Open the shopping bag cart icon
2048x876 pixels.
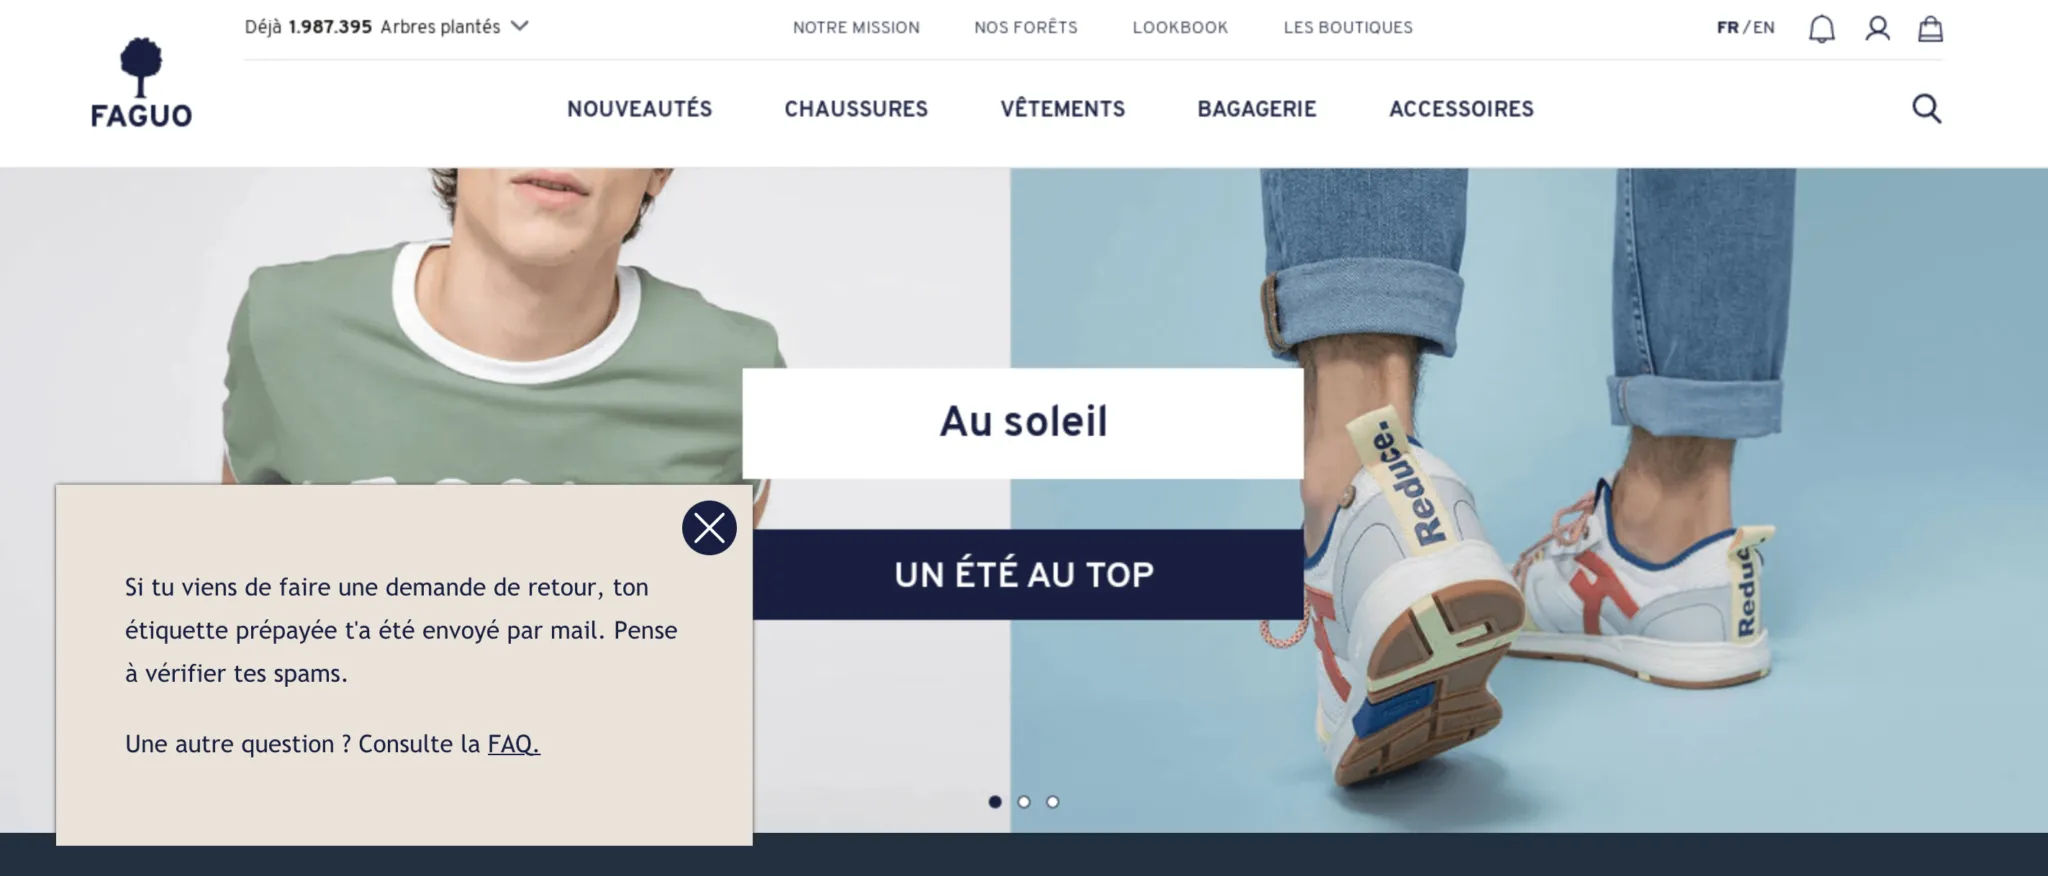[x=1931, y=29]
